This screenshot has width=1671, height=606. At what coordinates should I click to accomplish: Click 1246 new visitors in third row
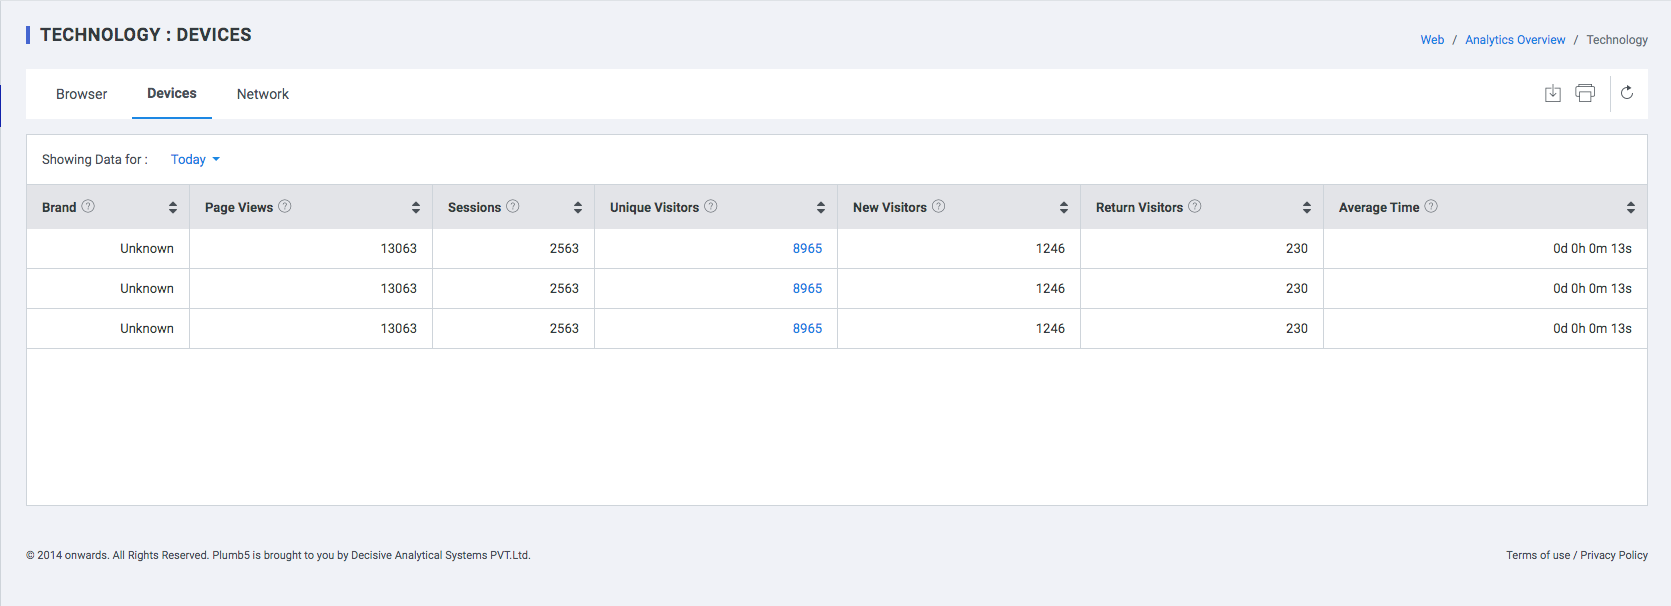click(1050, 328)
